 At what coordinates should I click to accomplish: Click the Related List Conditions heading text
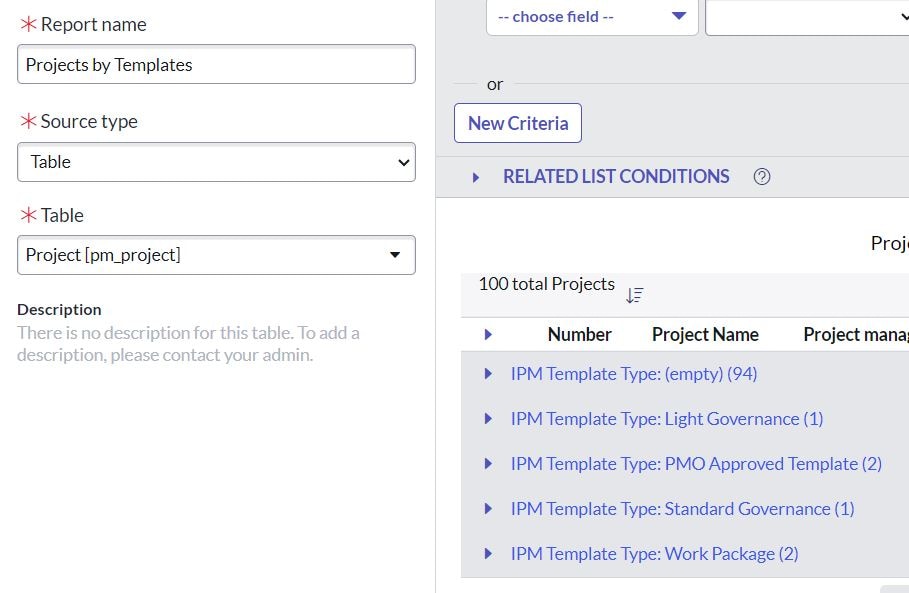616,177
